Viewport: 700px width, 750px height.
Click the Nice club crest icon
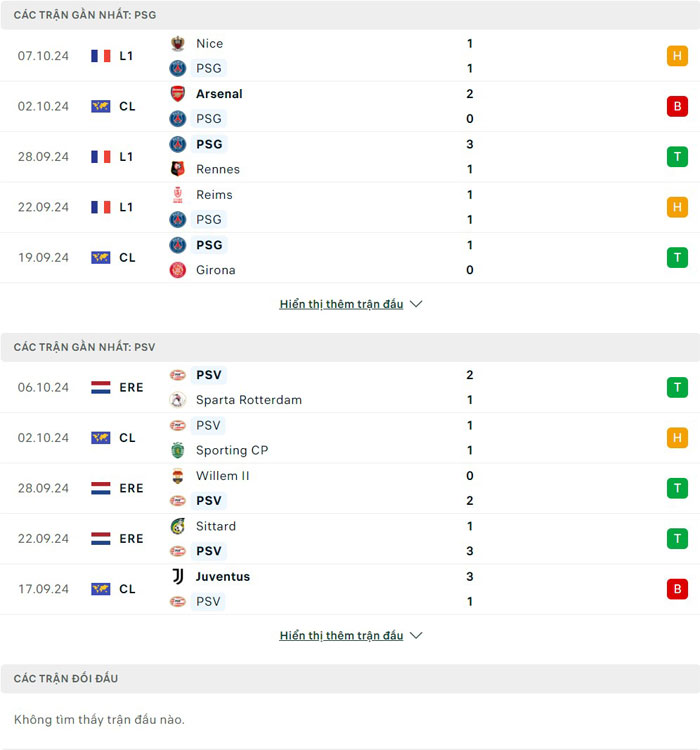click(x=178, y=44)
